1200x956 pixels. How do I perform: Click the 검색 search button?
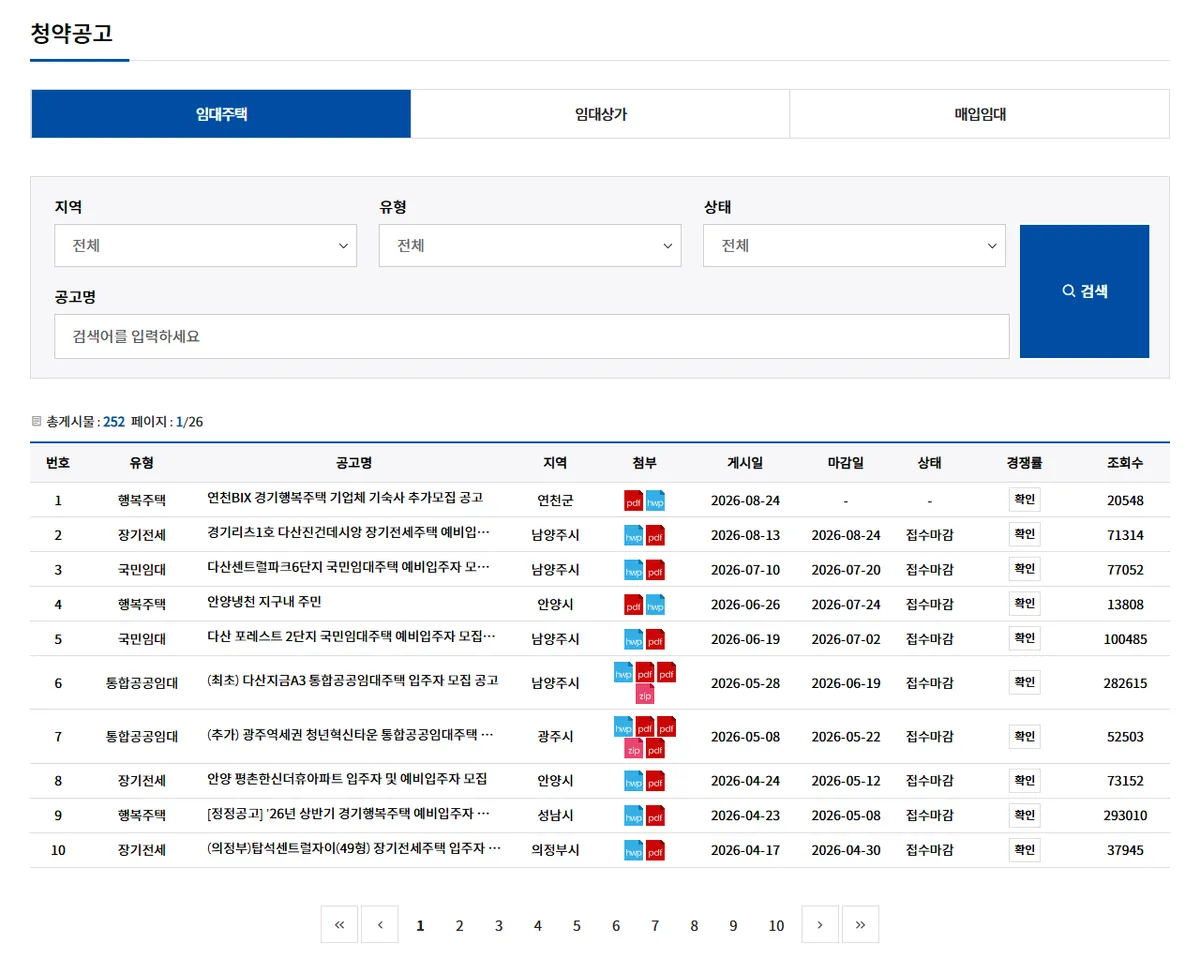pyautogui.click(x=1084, y=291)
